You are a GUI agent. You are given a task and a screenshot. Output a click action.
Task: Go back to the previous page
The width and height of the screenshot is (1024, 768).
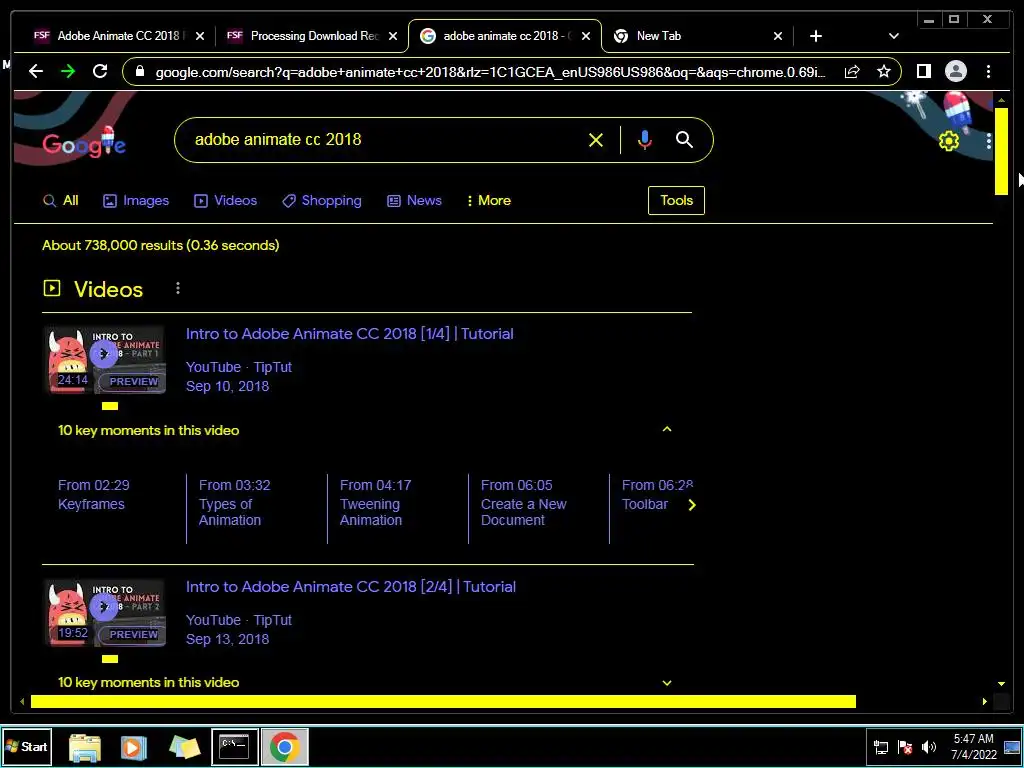point(36,71)
